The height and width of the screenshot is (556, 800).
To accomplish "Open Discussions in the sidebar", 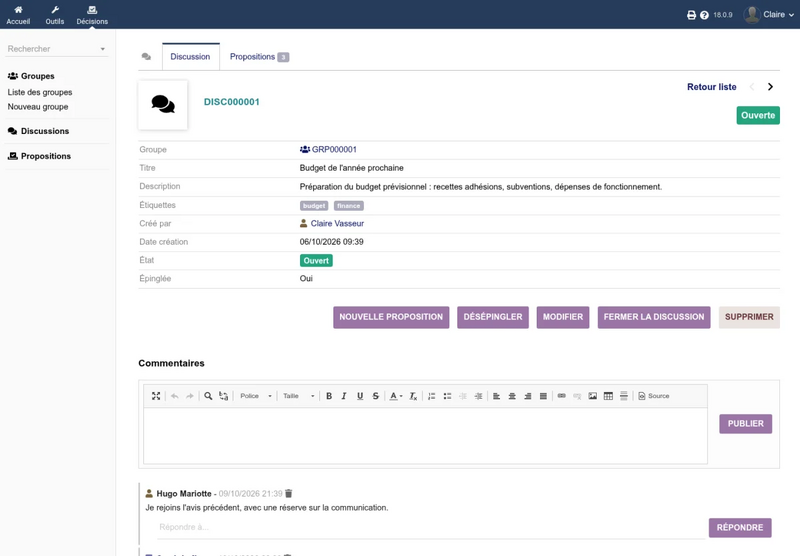I will click(38, 131).
